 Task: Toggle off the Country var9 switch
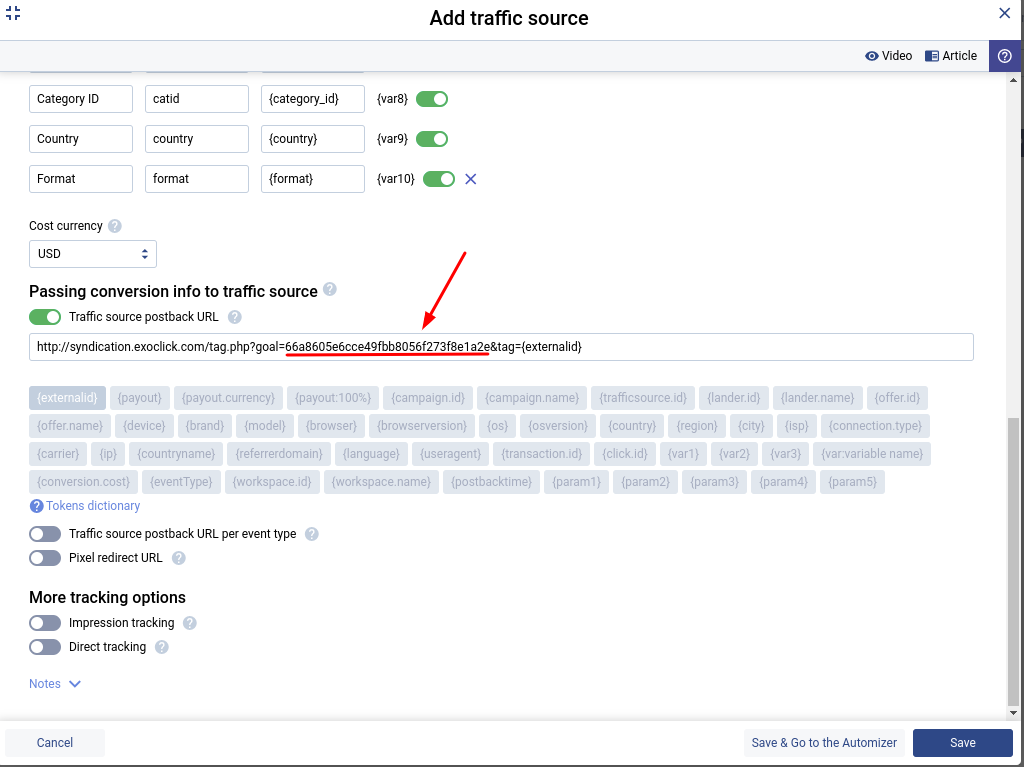pos(432,139)
